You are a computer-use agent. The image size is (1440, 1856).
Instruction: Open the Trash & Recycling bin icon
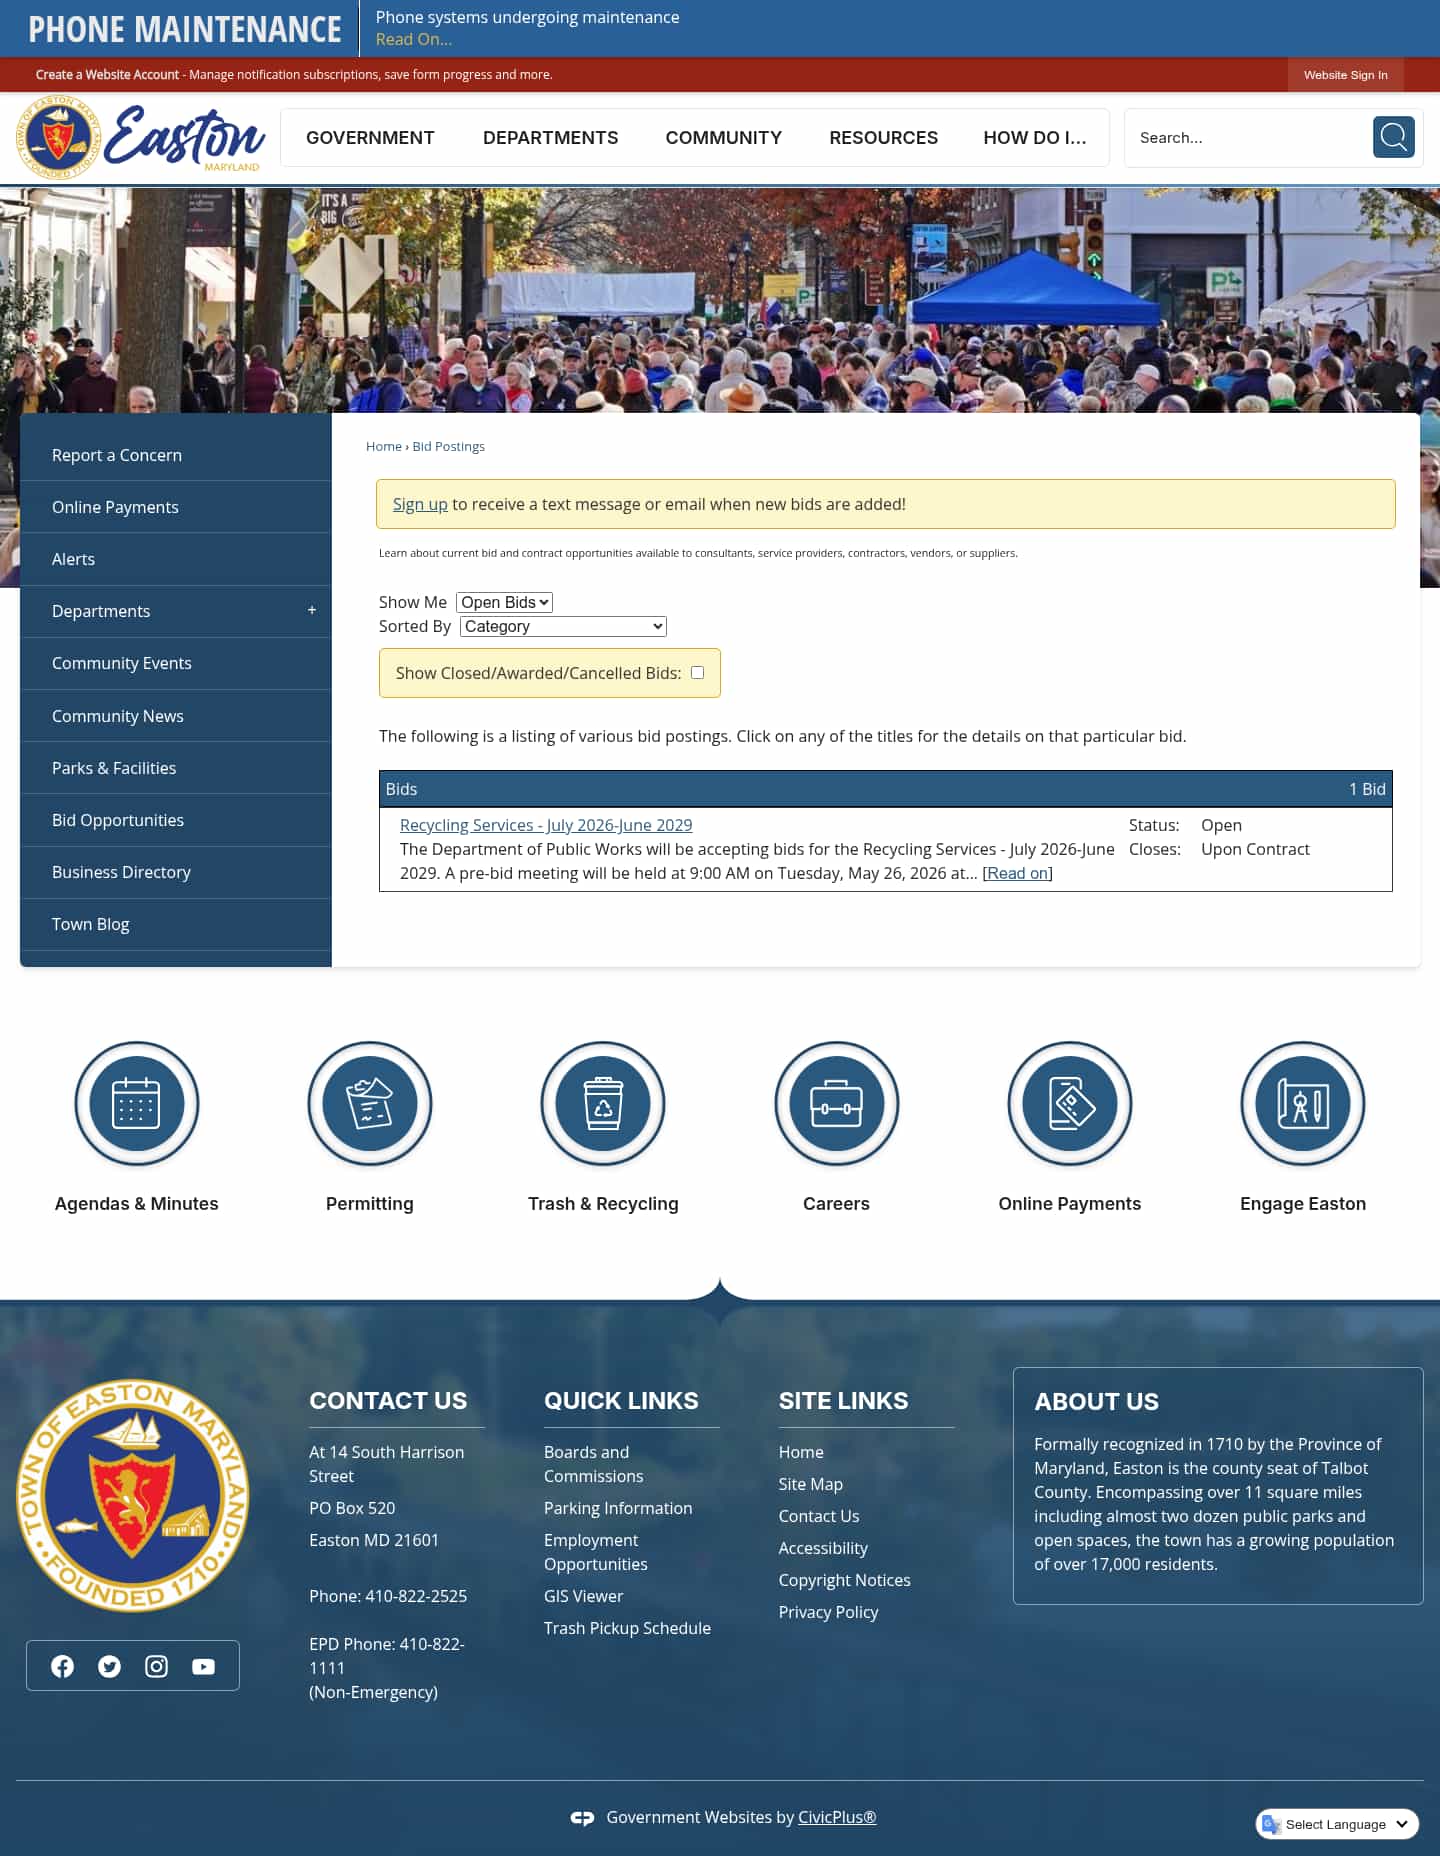[603, 1104]
